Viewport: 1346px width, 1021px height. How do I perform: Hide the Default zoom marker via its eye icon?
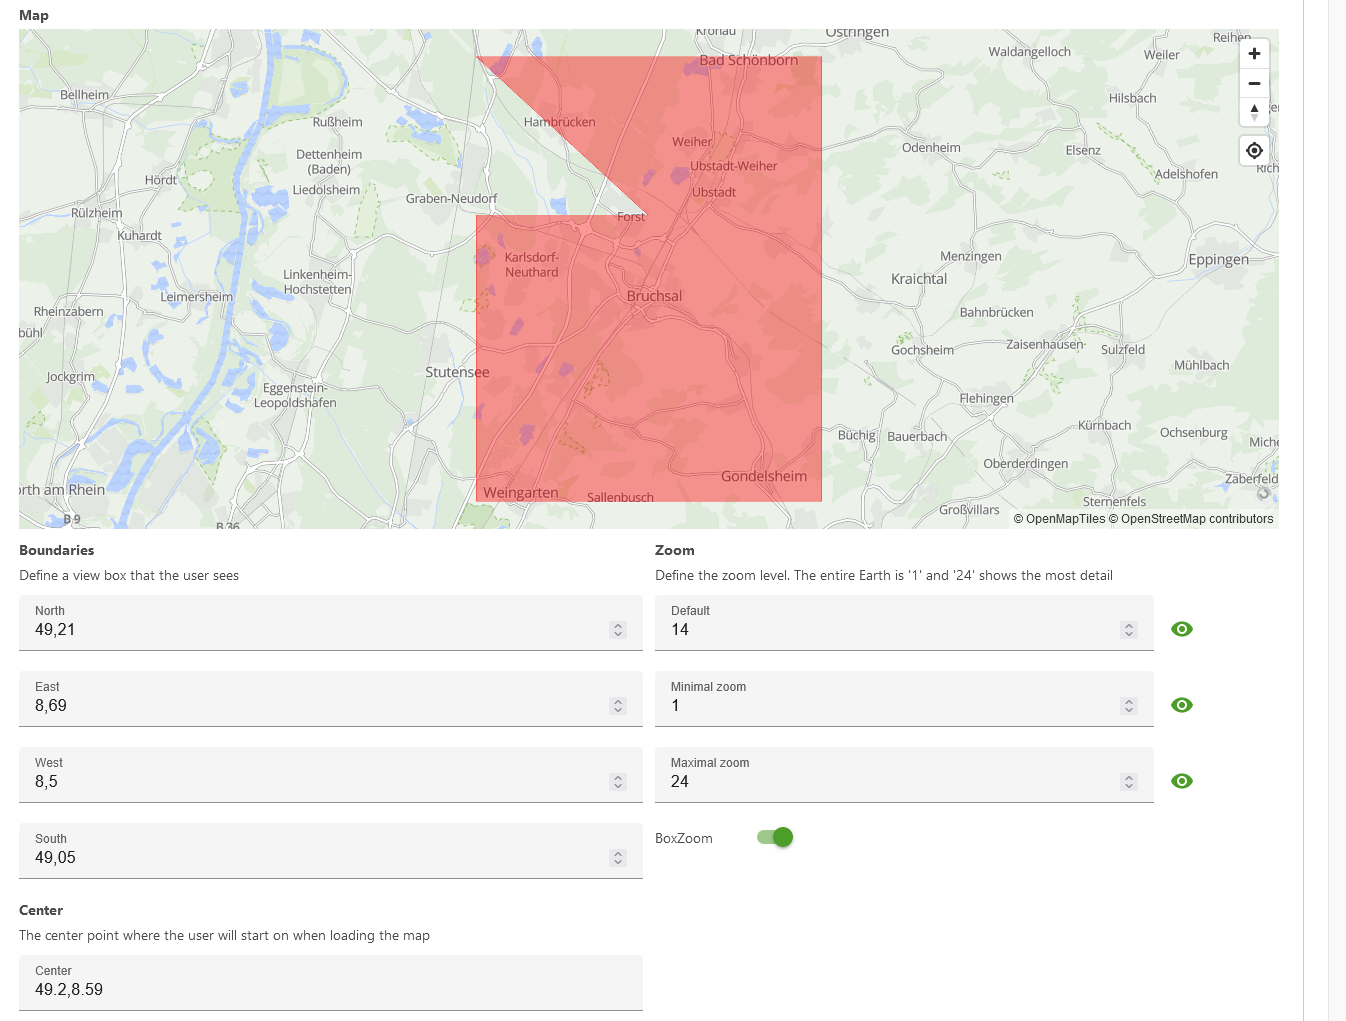tap(1182, 629)
